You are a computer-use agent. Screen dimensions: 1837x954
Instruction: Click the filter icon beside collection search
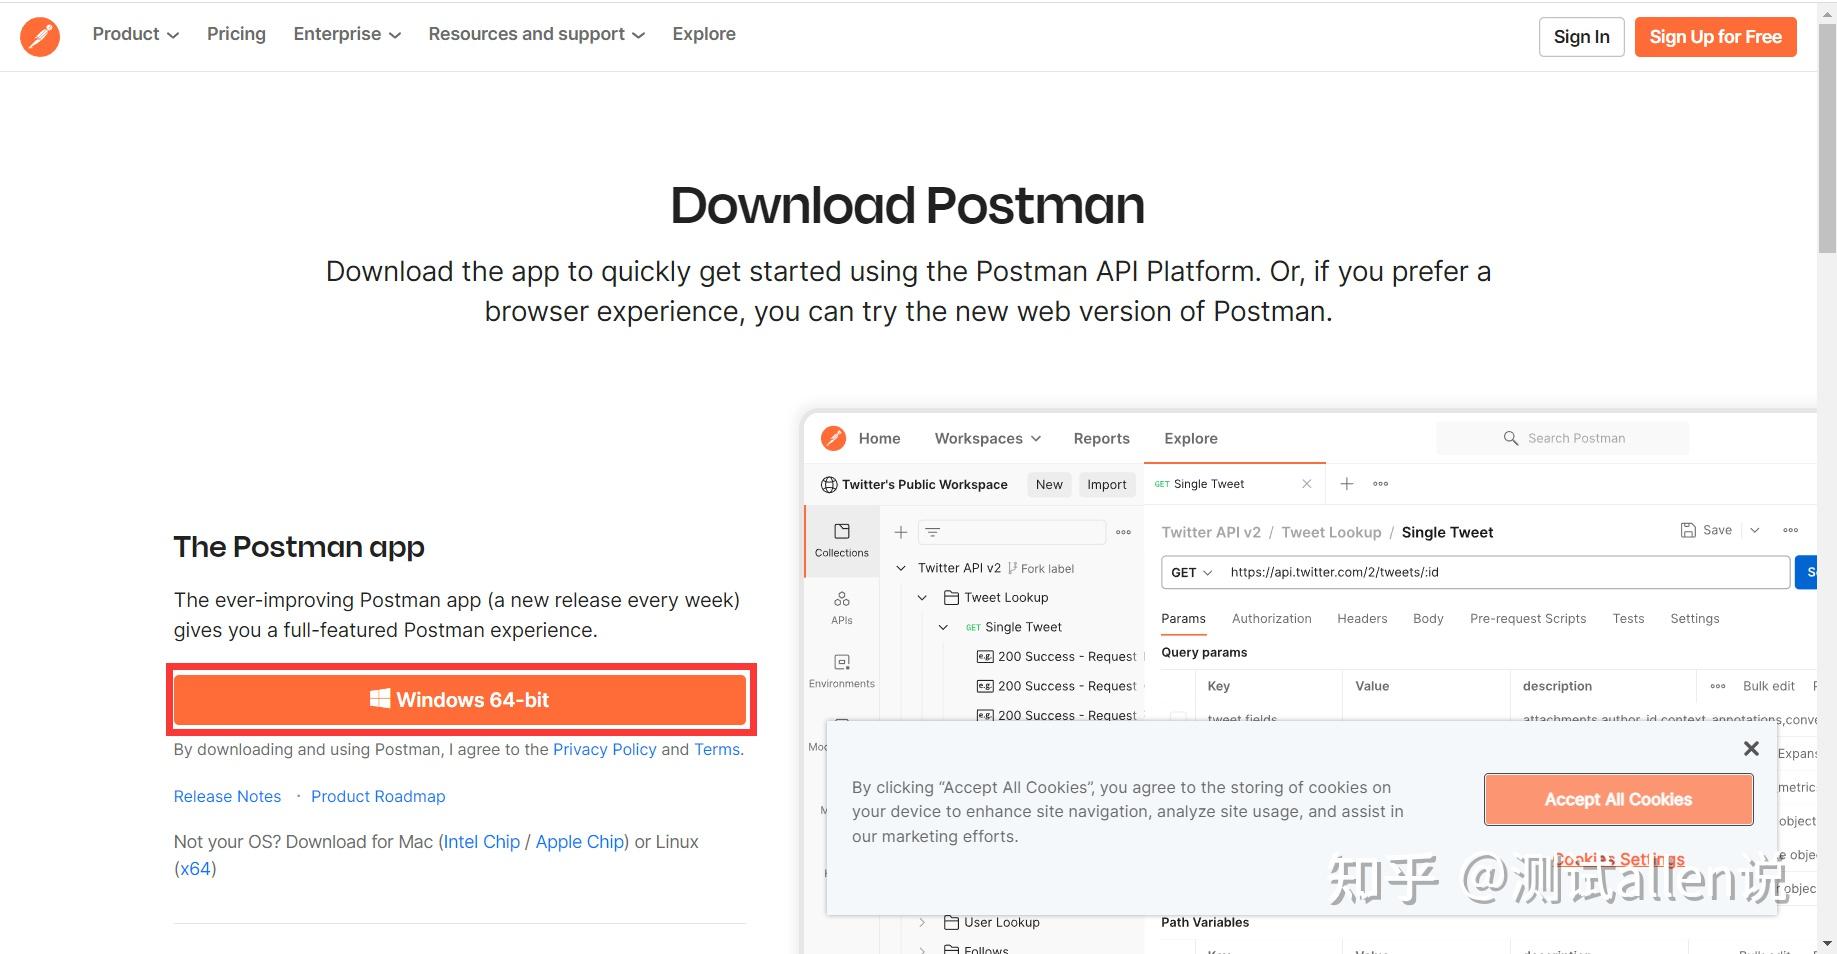[x=932, y=531]
